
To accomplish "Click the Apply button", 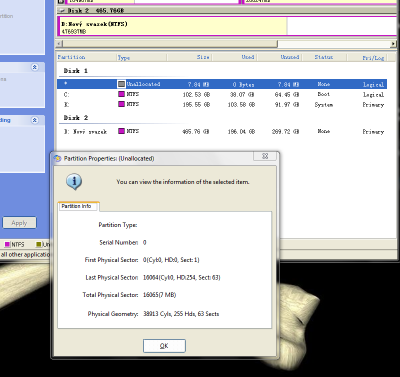I will pyautogui.click(x=19, y=223).
